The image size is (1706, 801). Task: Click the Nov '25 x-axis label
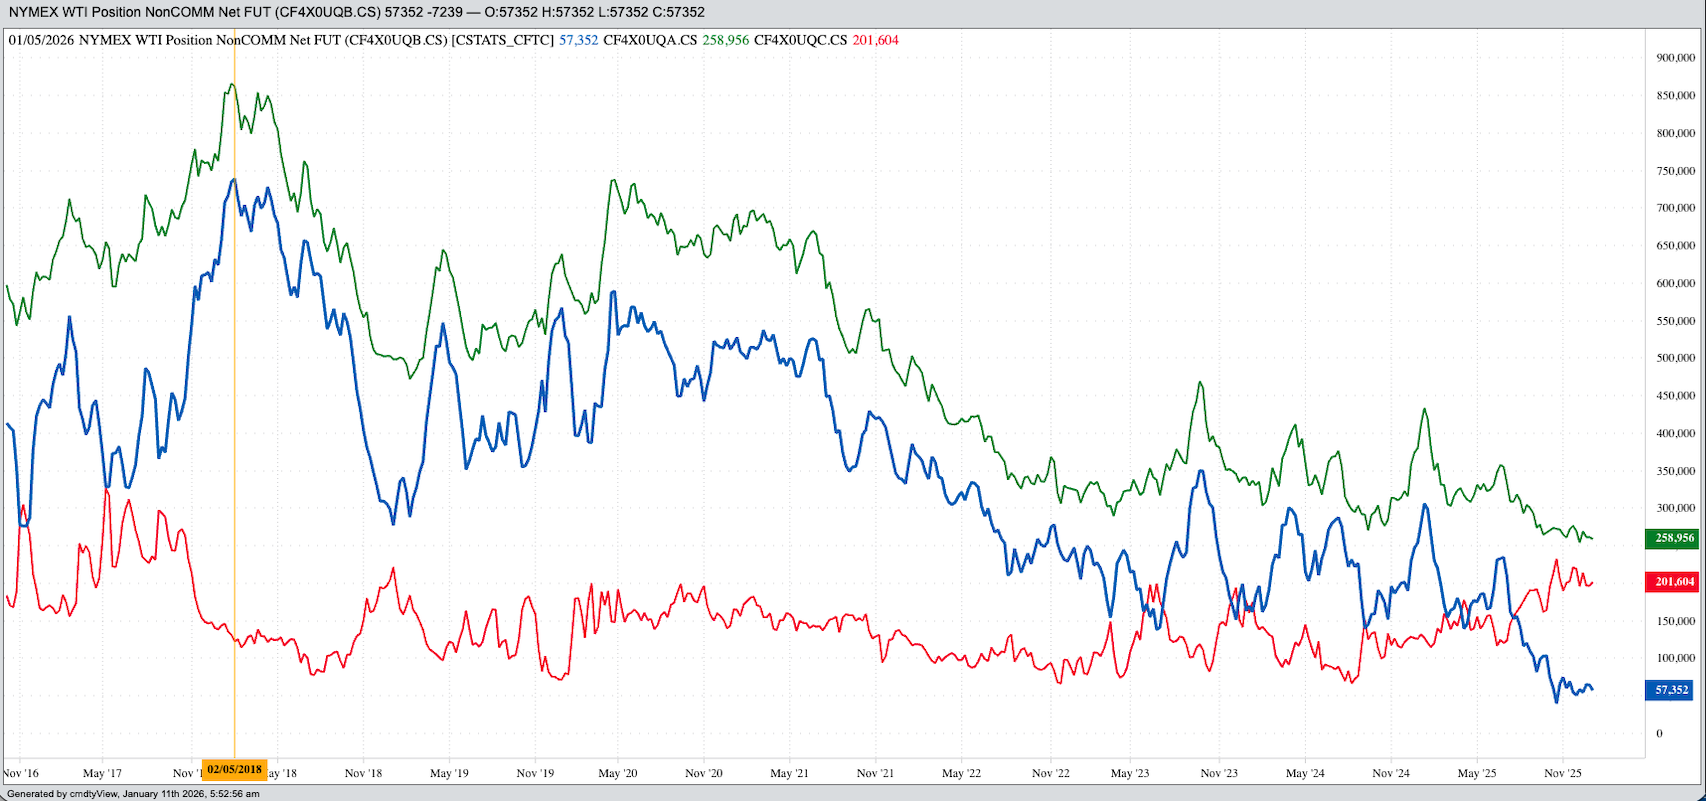1562,773
